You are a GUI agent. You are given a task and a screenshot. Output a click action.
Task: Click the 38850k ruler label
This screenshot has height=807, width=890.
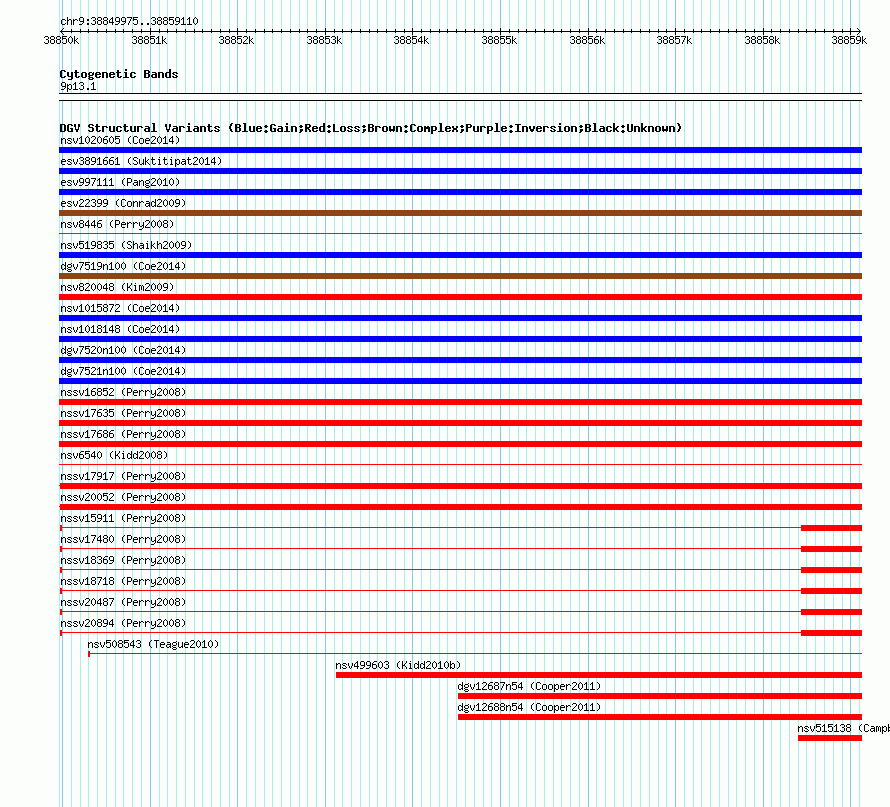tap(61, 40)
